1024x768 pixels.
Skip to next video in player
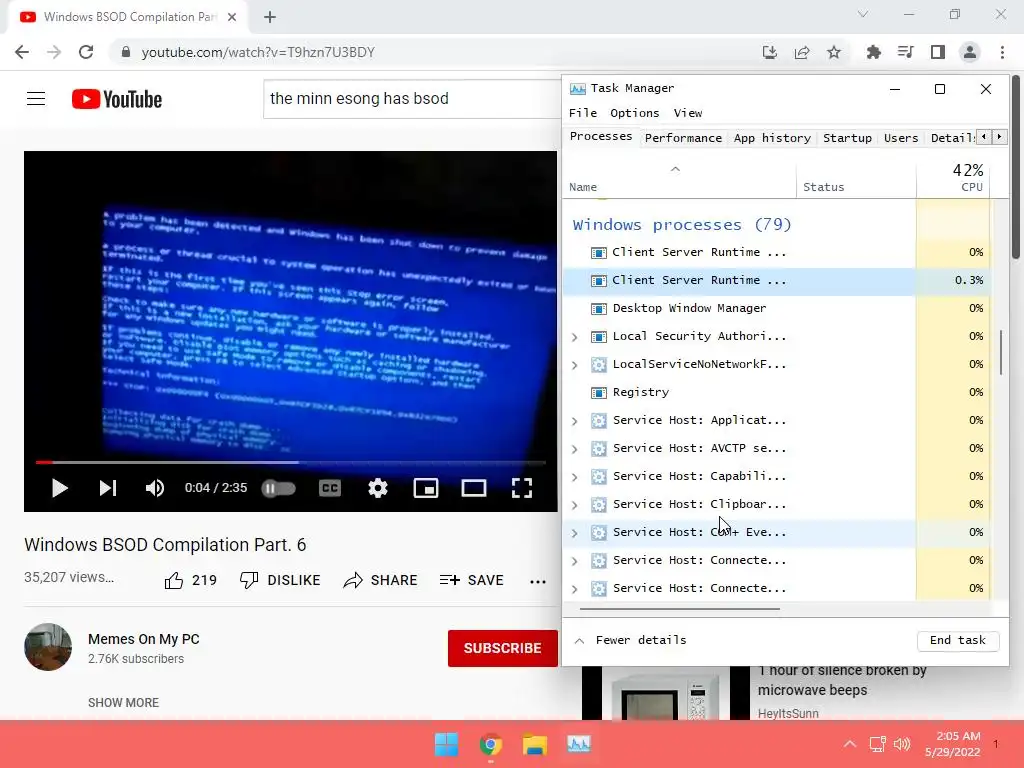click(x=108, y=488)
